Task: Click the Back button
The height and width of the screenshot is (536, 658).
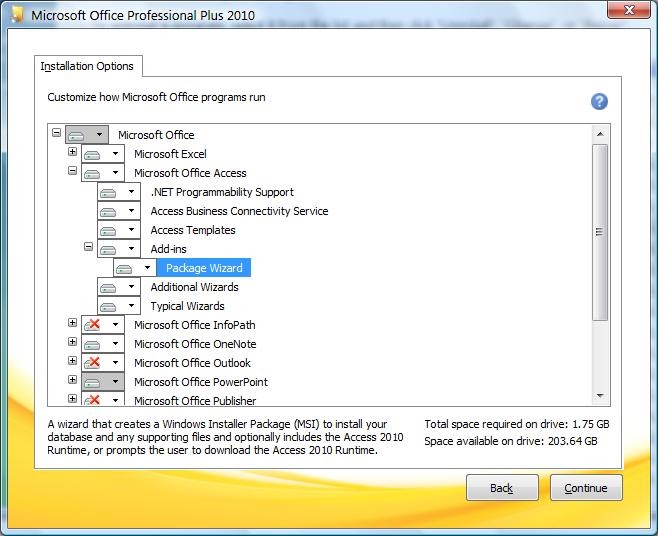Action: pos(502,488)
